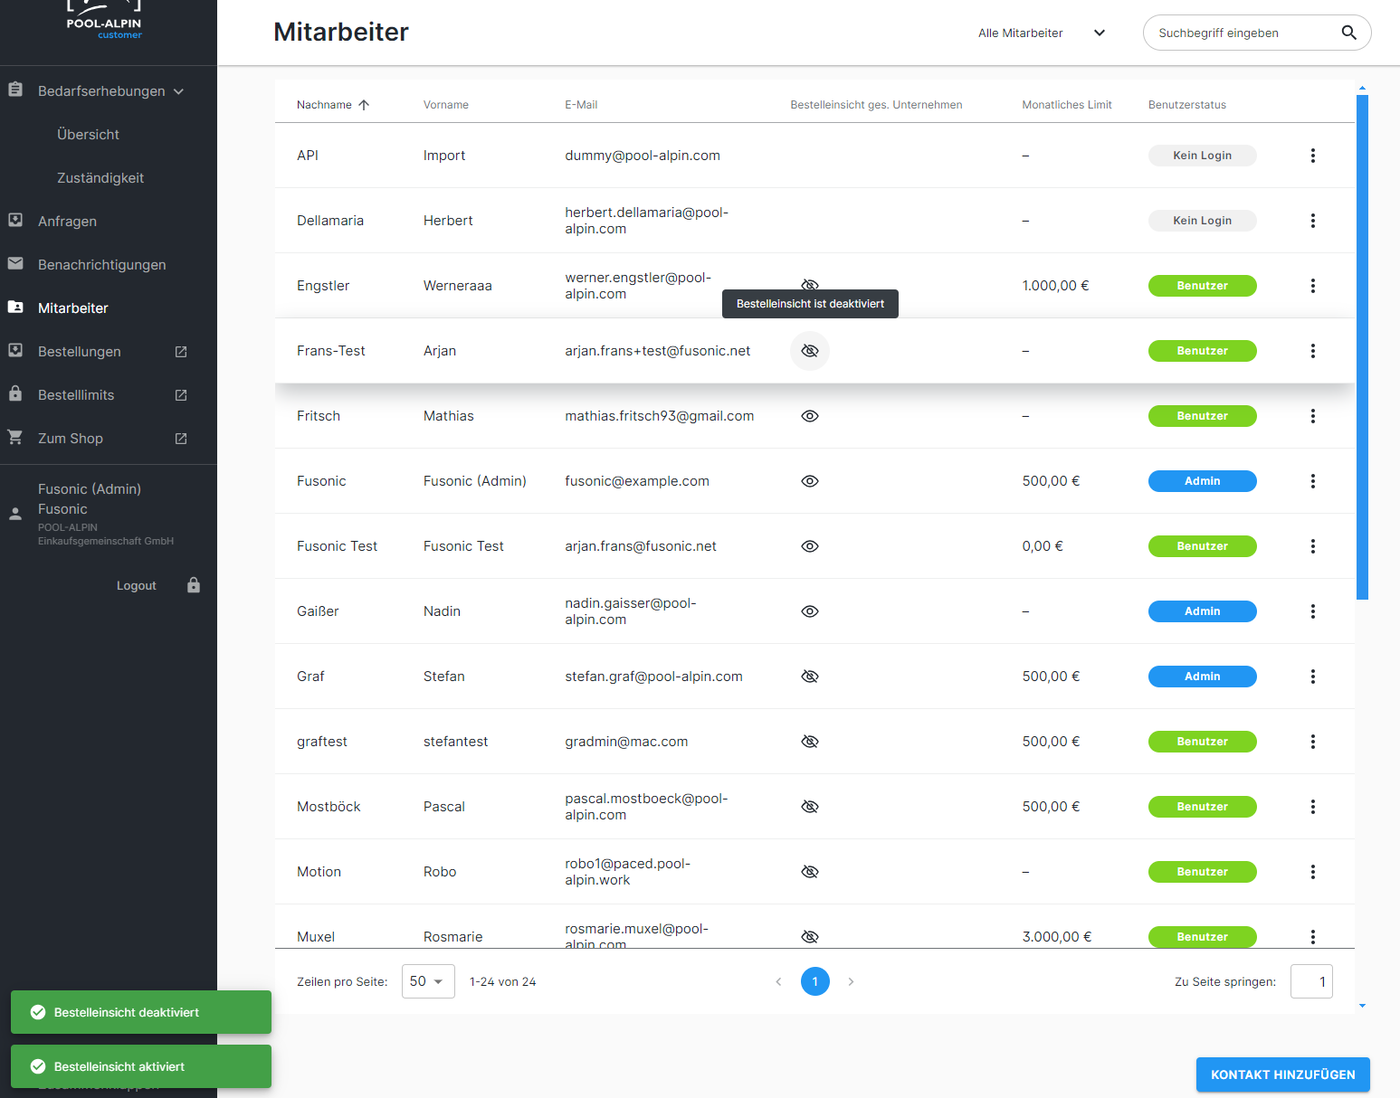This screenshot has height=1098, width=1400.
Task: Click the lock icon next to Logout
Action: coord(194,586)
